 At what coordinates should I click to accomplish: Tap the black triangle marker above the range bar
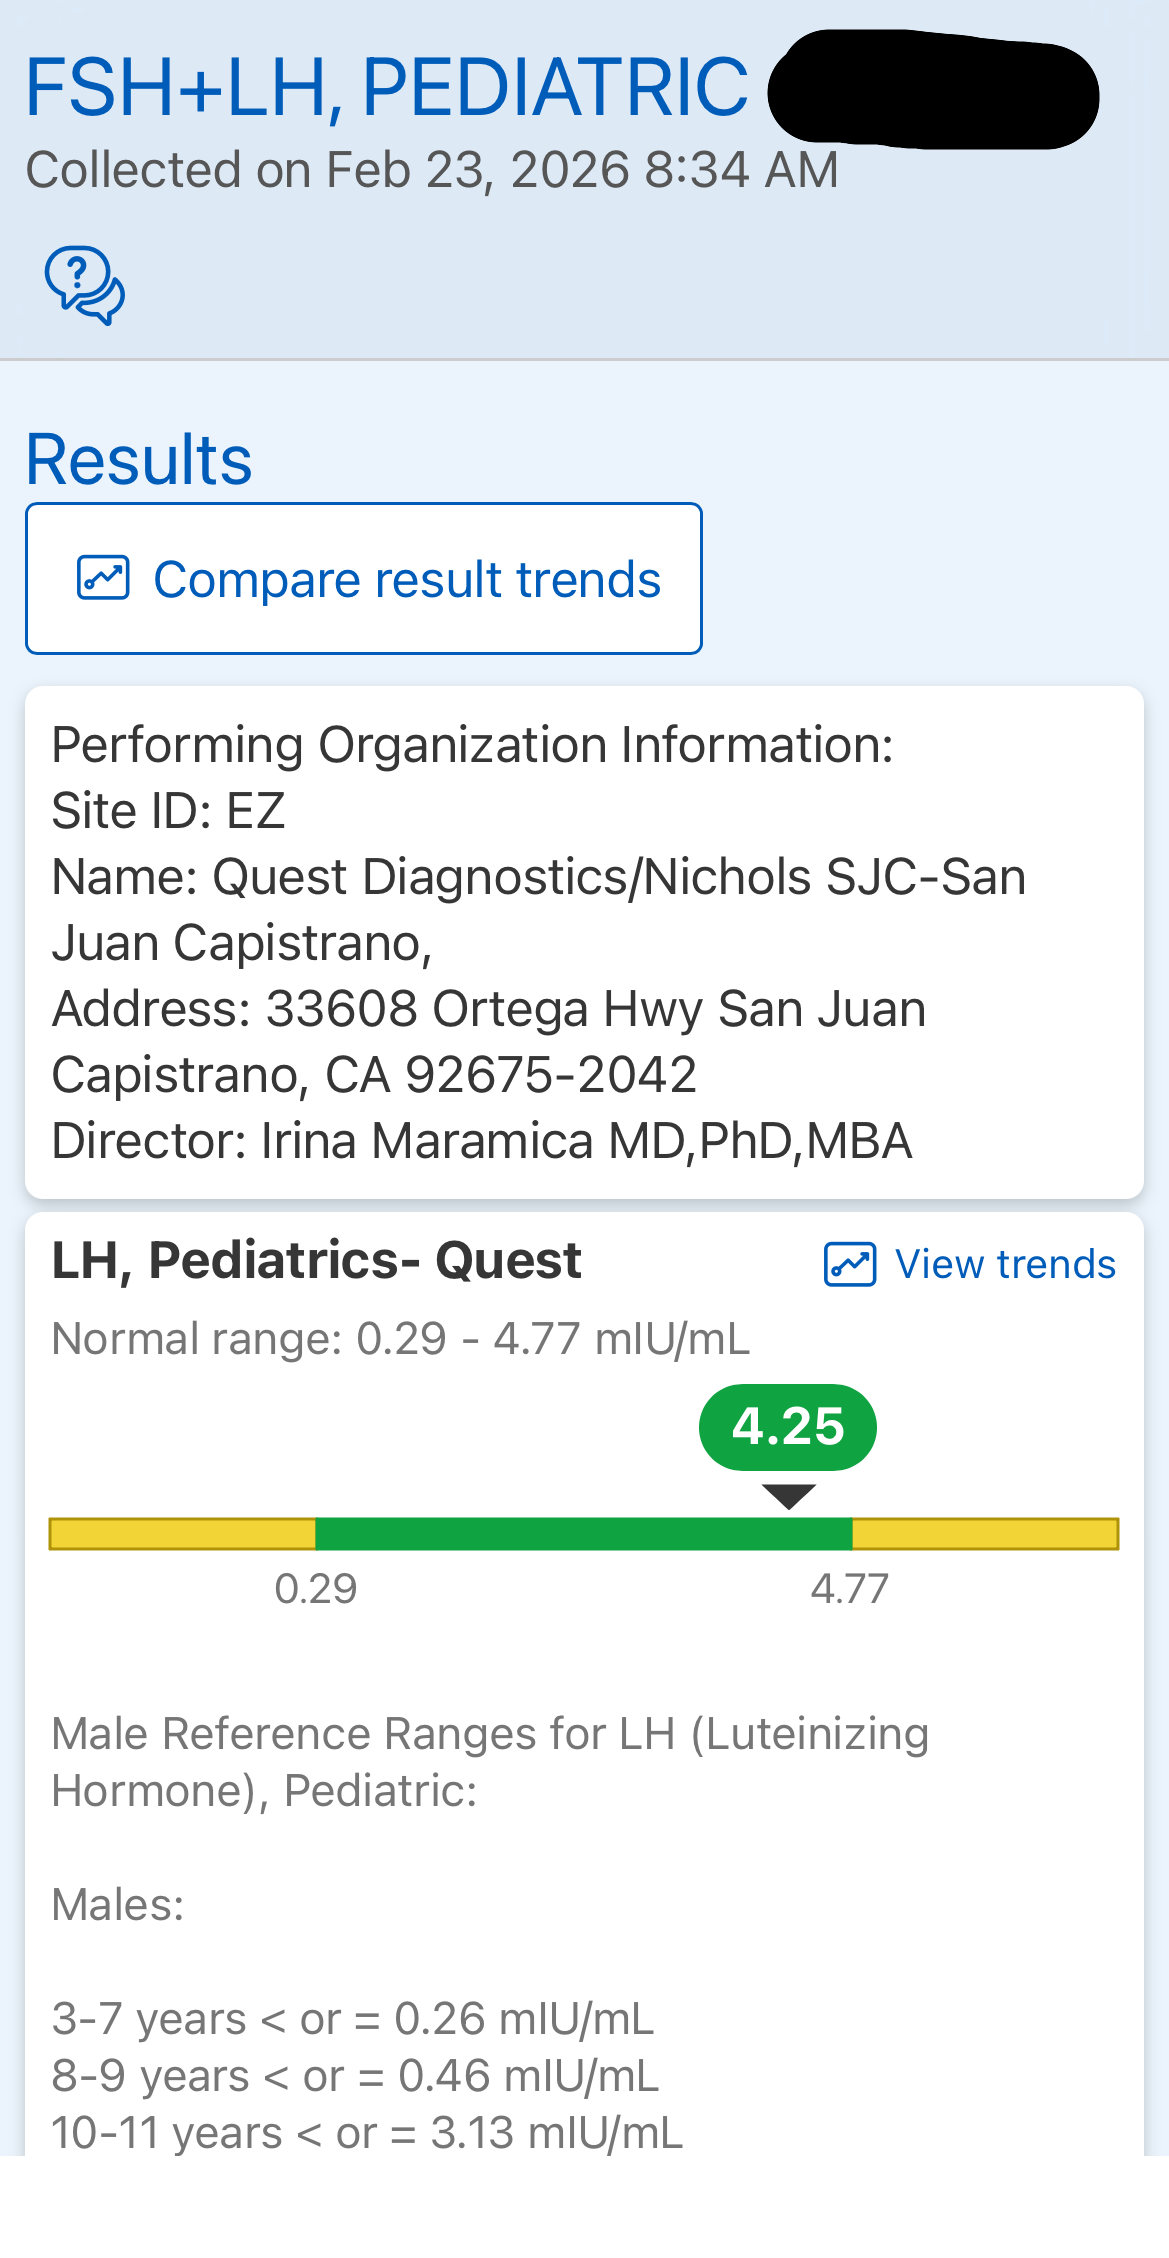788,1496
